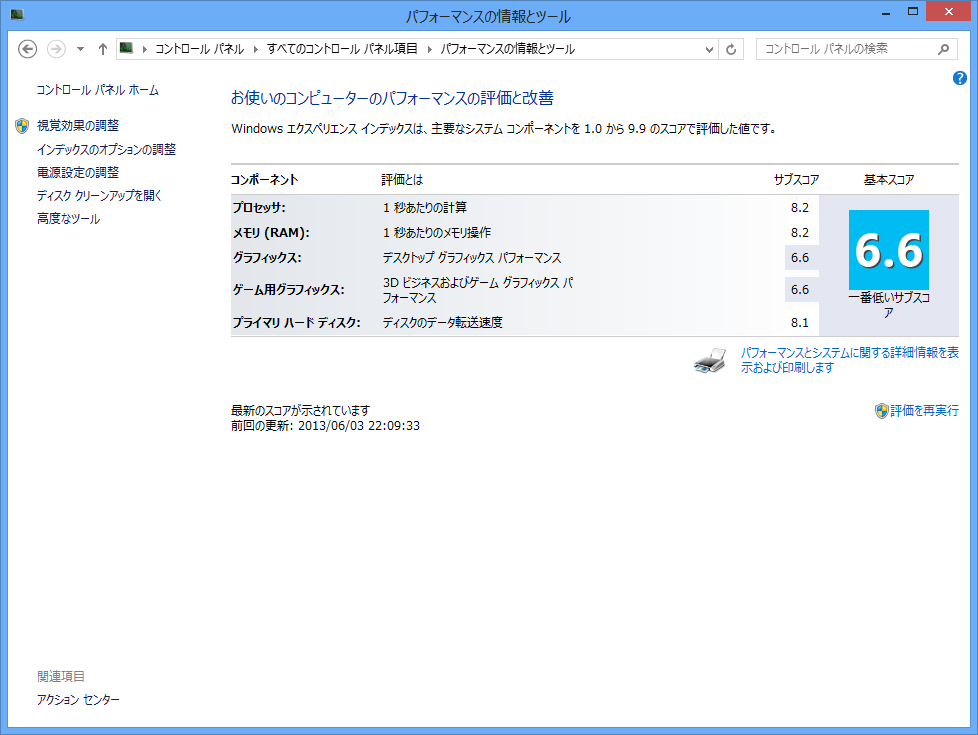The width and height of the screenshot is (978, 735).
Task: Open address bar history dropdown
Action: (709, 49)
